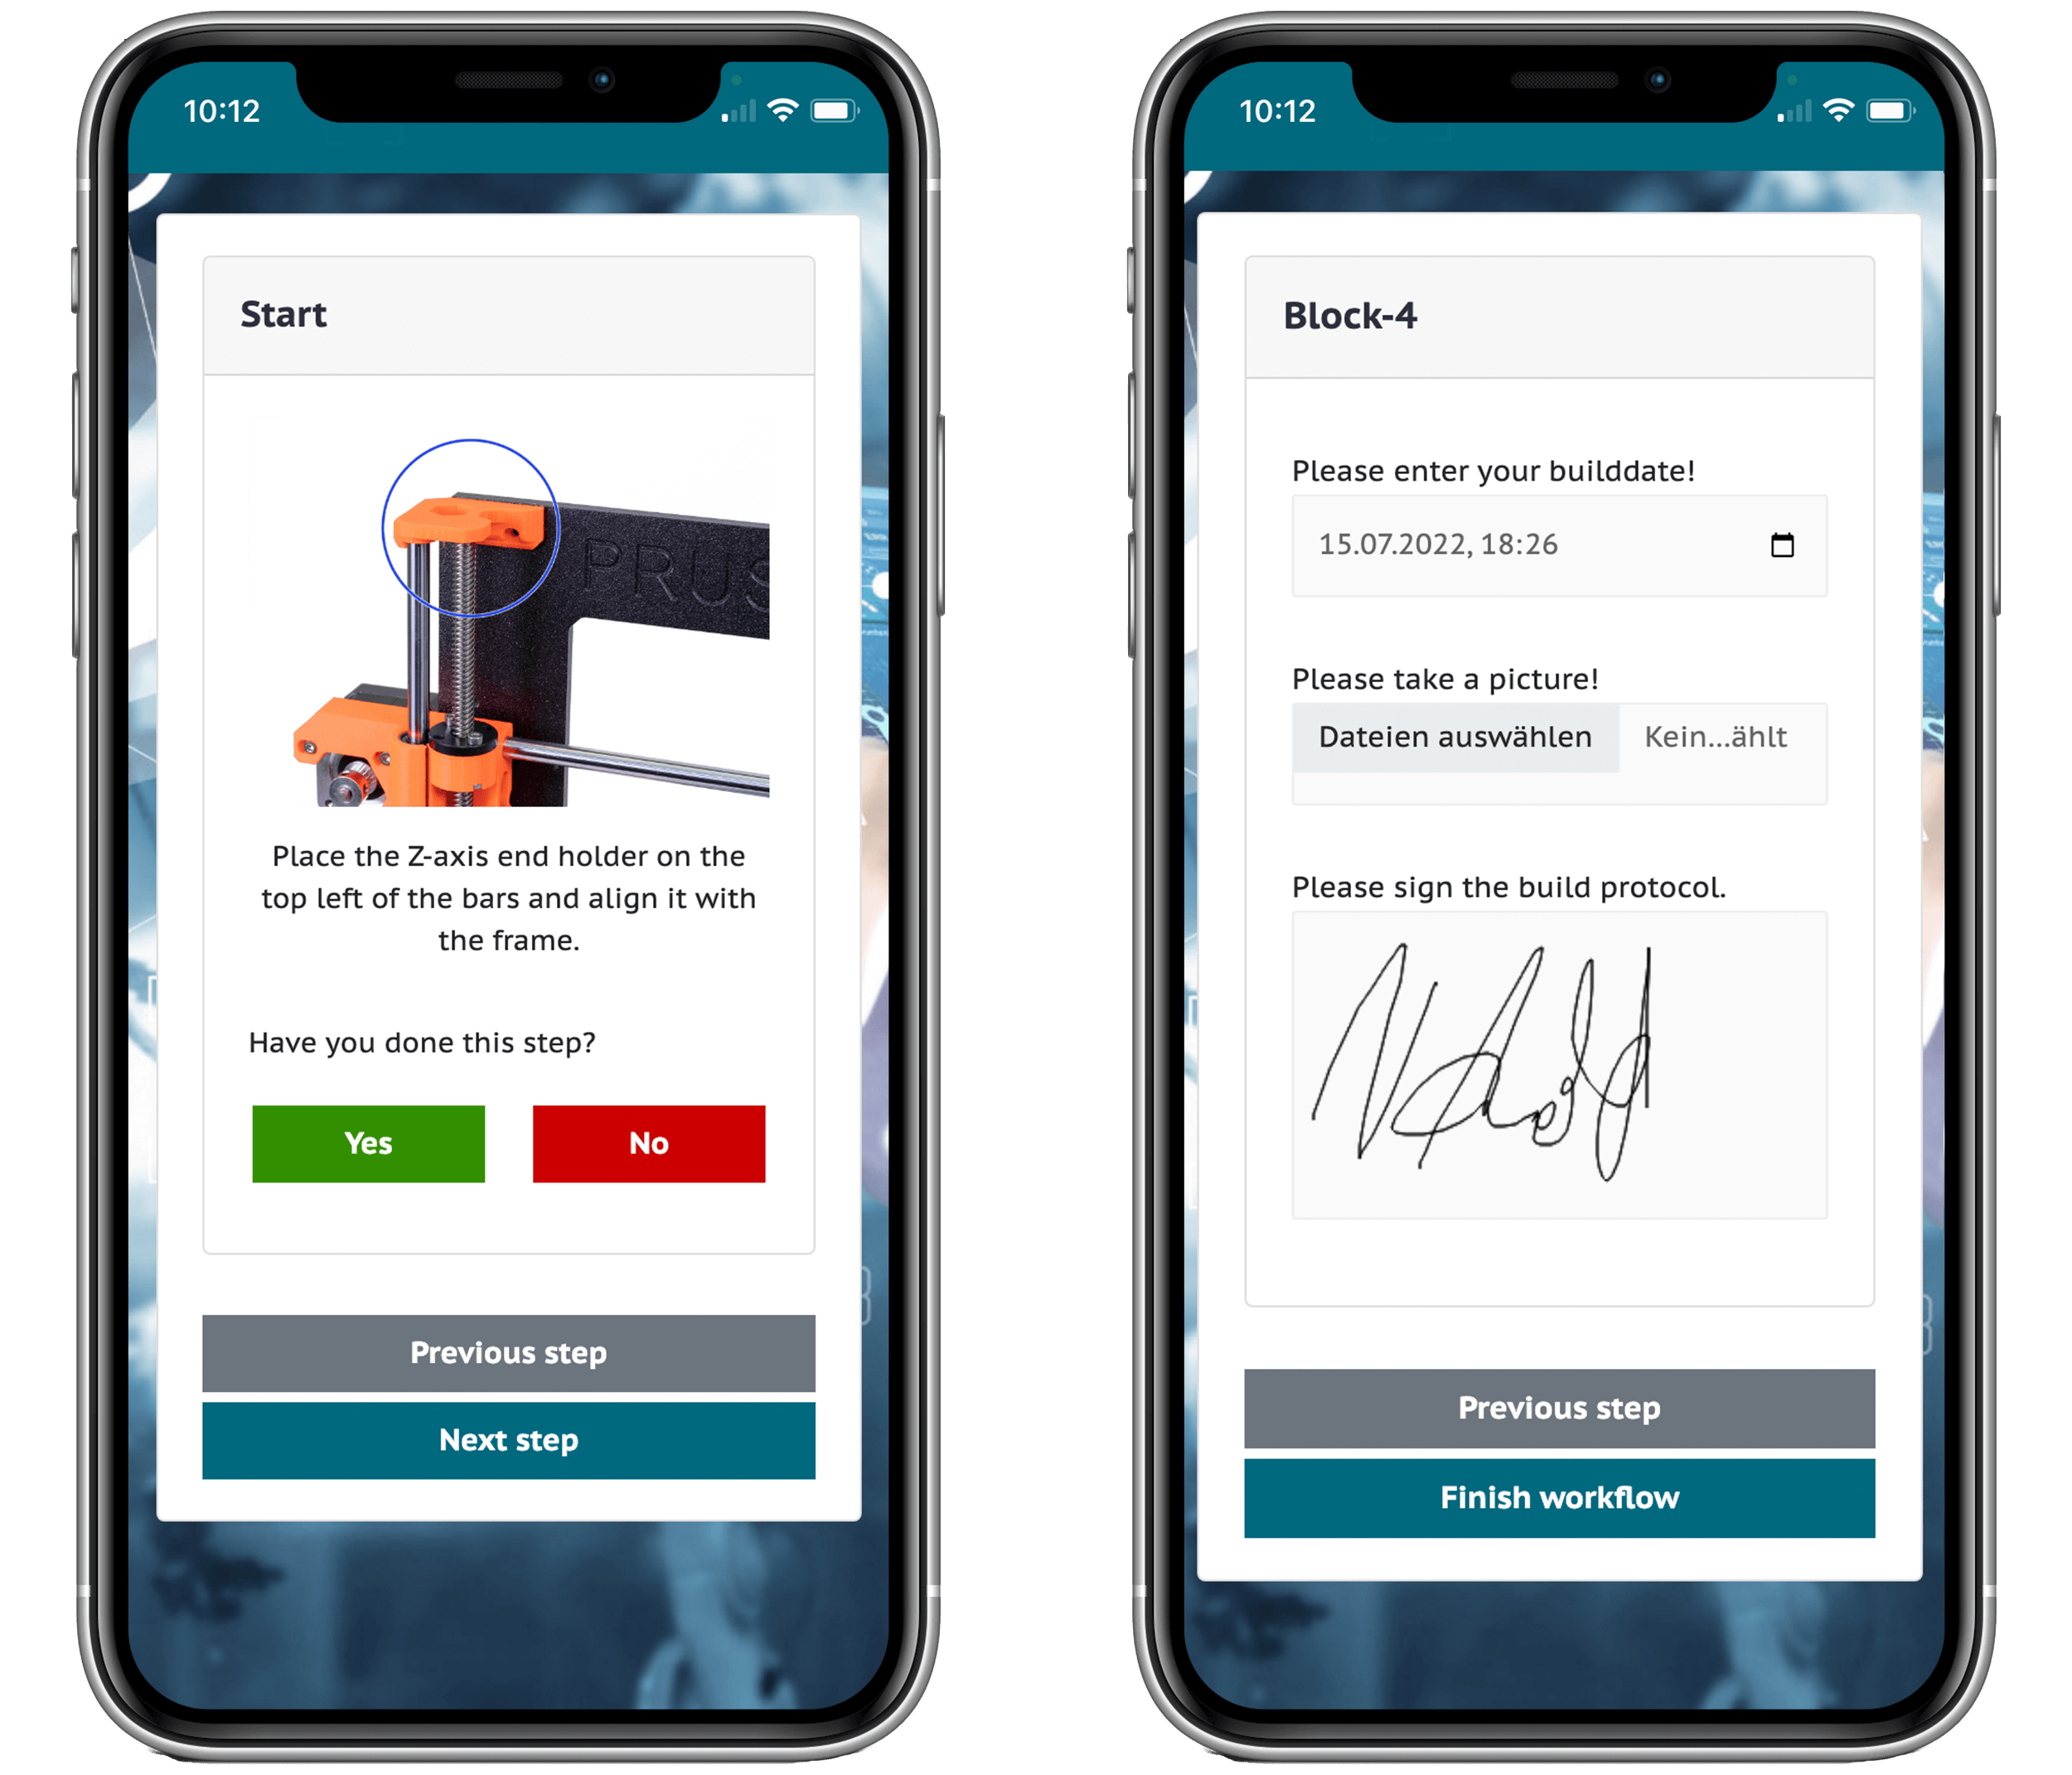This screenshot has height=1775, width=2072.
Task: Click Previous step on left screen
Action: (507, 1354)
